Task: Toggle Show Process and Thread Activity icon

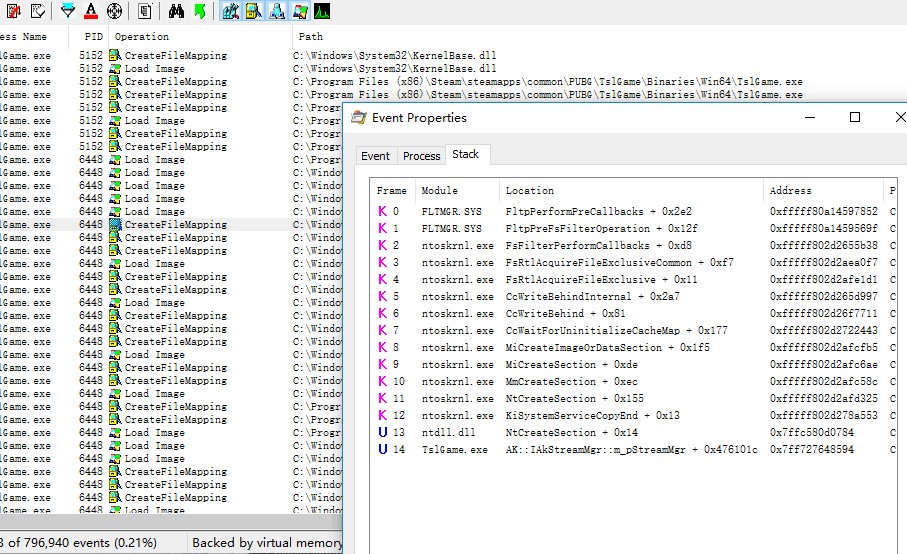Action: pyautogui.click(x=300, y=11)
